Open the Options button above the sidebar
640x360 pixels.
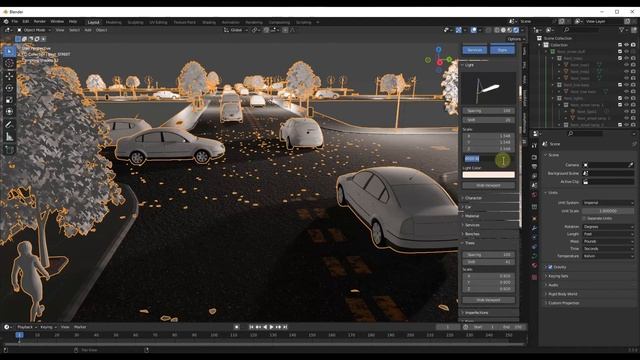[516, 39]
